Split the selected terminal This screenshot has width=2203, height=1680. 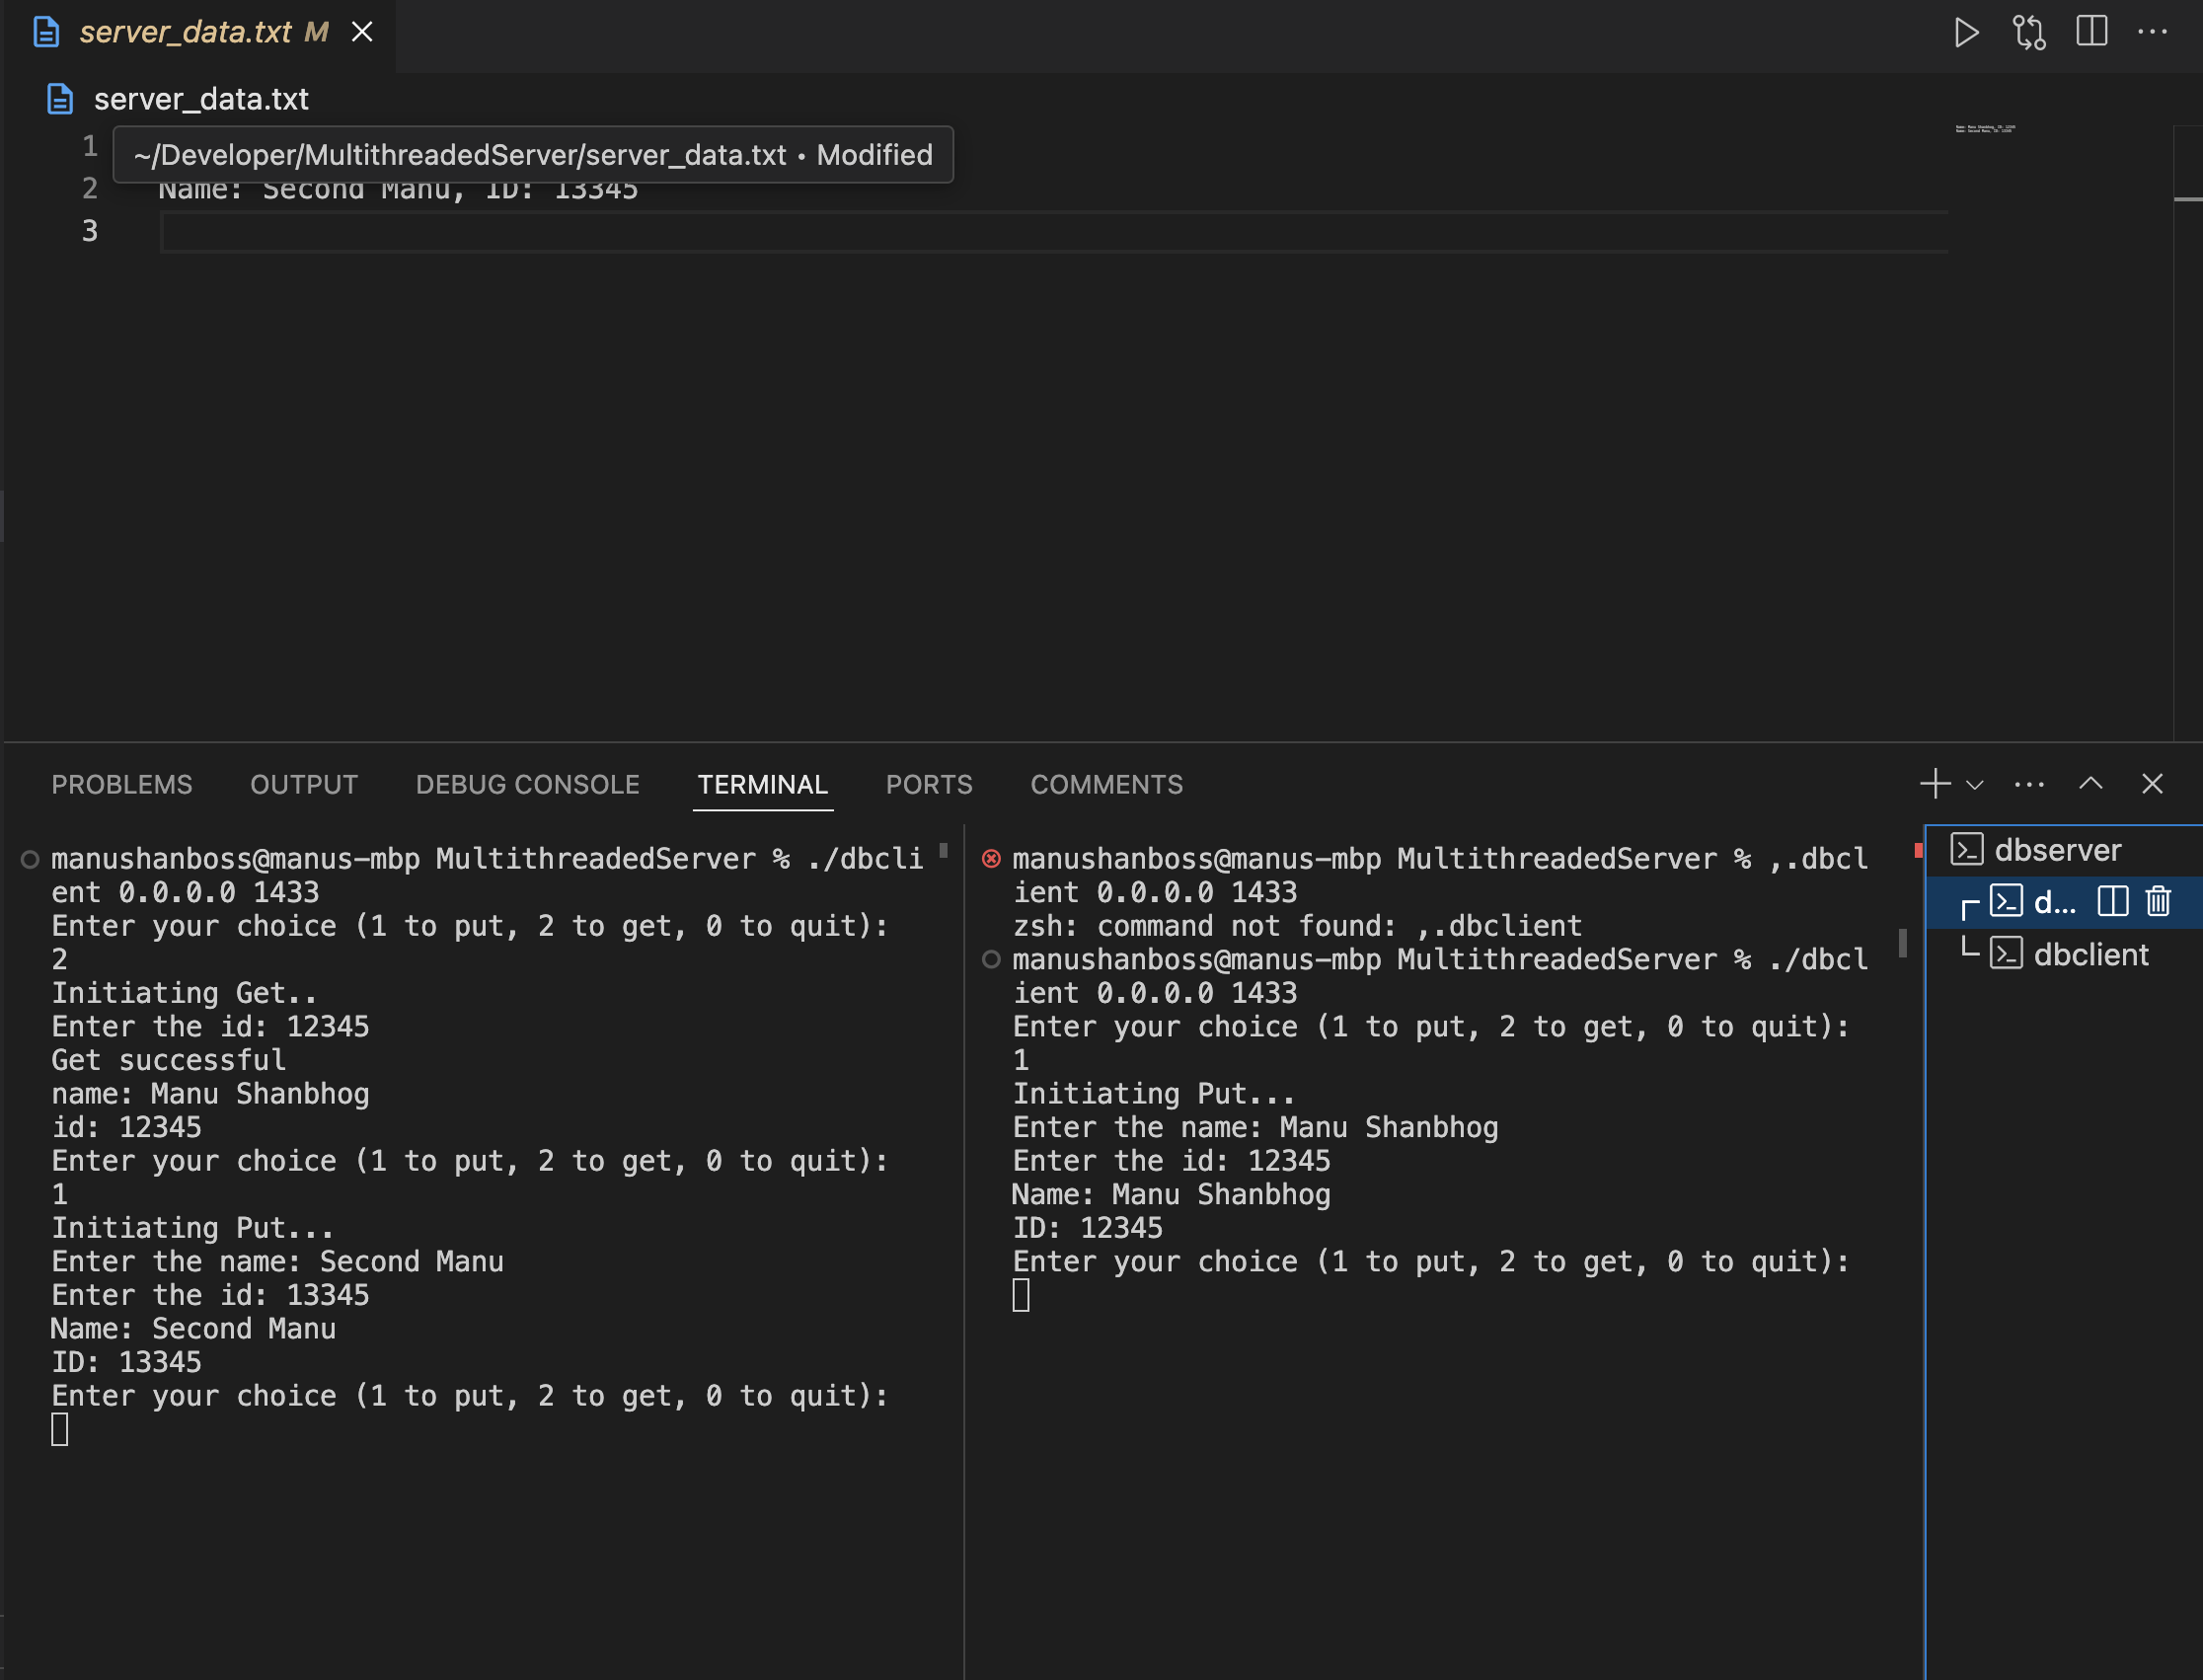click(2113, 902)
